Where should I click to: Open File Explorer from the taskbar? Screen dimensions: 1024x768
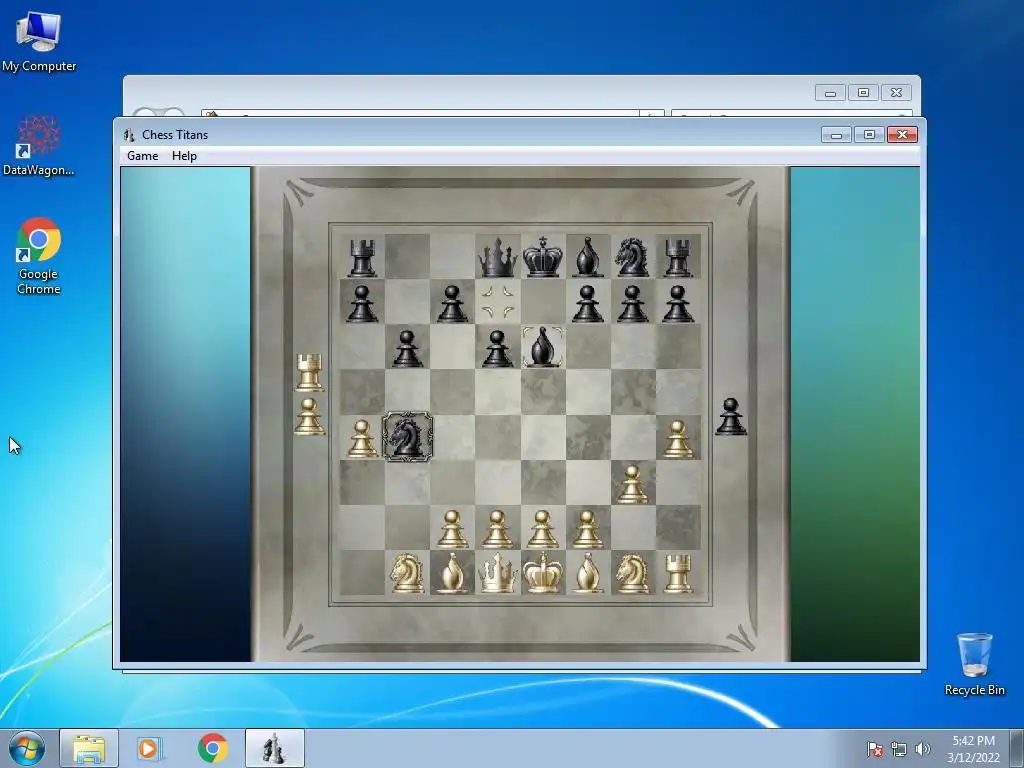click(89, 748)
